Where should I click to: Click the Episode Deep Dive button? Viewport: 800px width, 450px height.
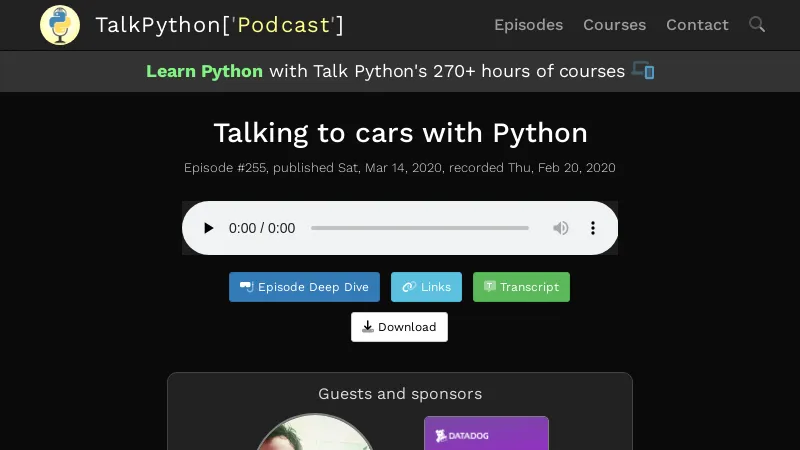click(304, 287)
